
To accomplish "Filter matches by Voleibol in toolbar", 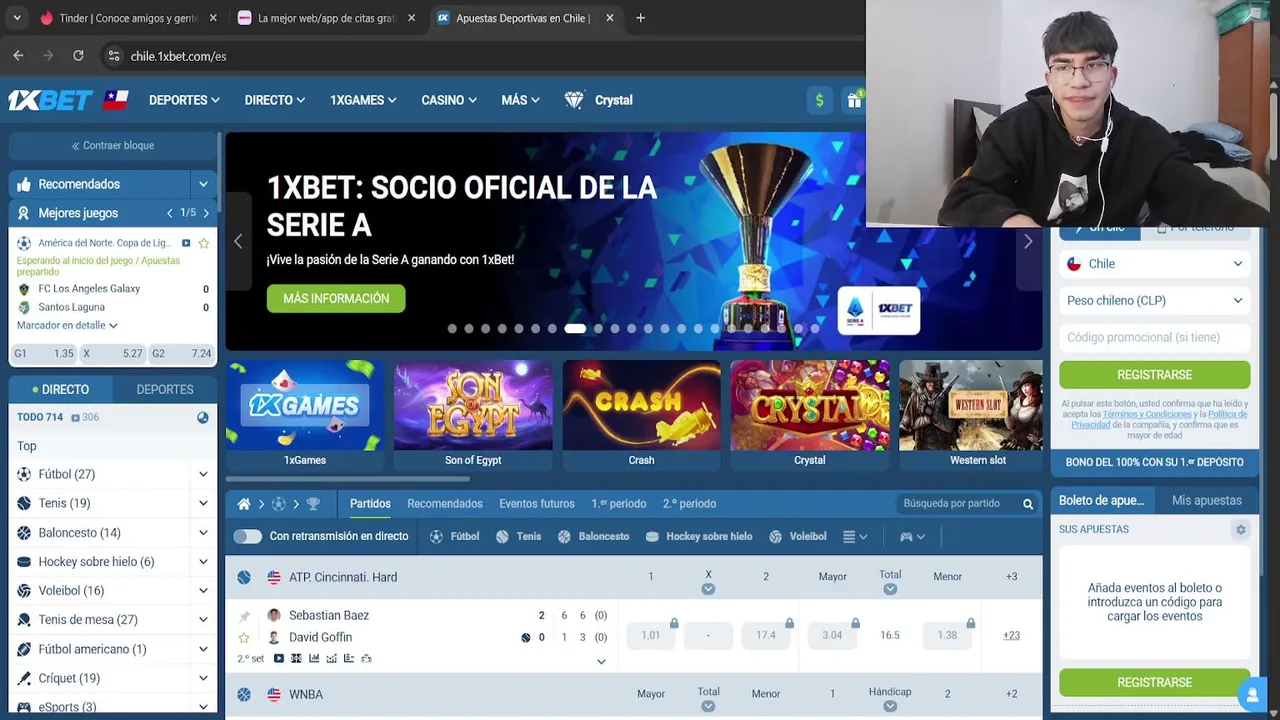I will coord(797,536).
